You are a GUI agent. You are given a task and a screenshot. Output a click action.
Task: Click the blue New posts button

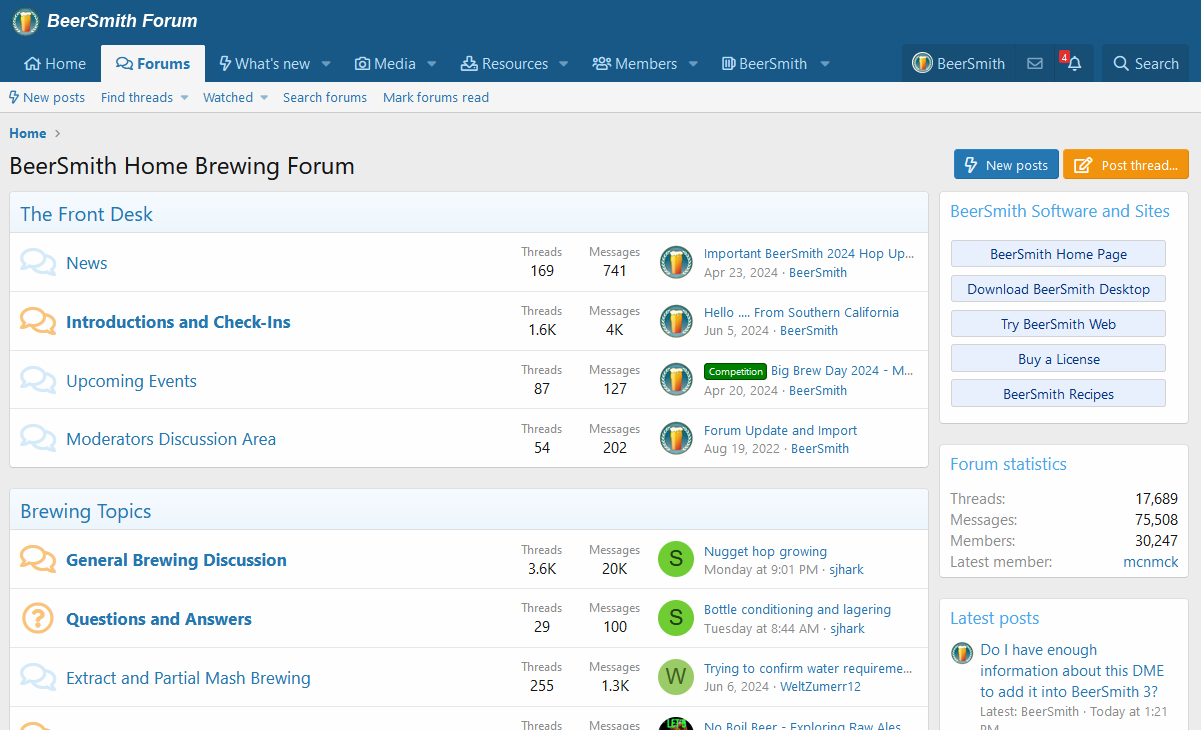click(x=1006, y=165)
